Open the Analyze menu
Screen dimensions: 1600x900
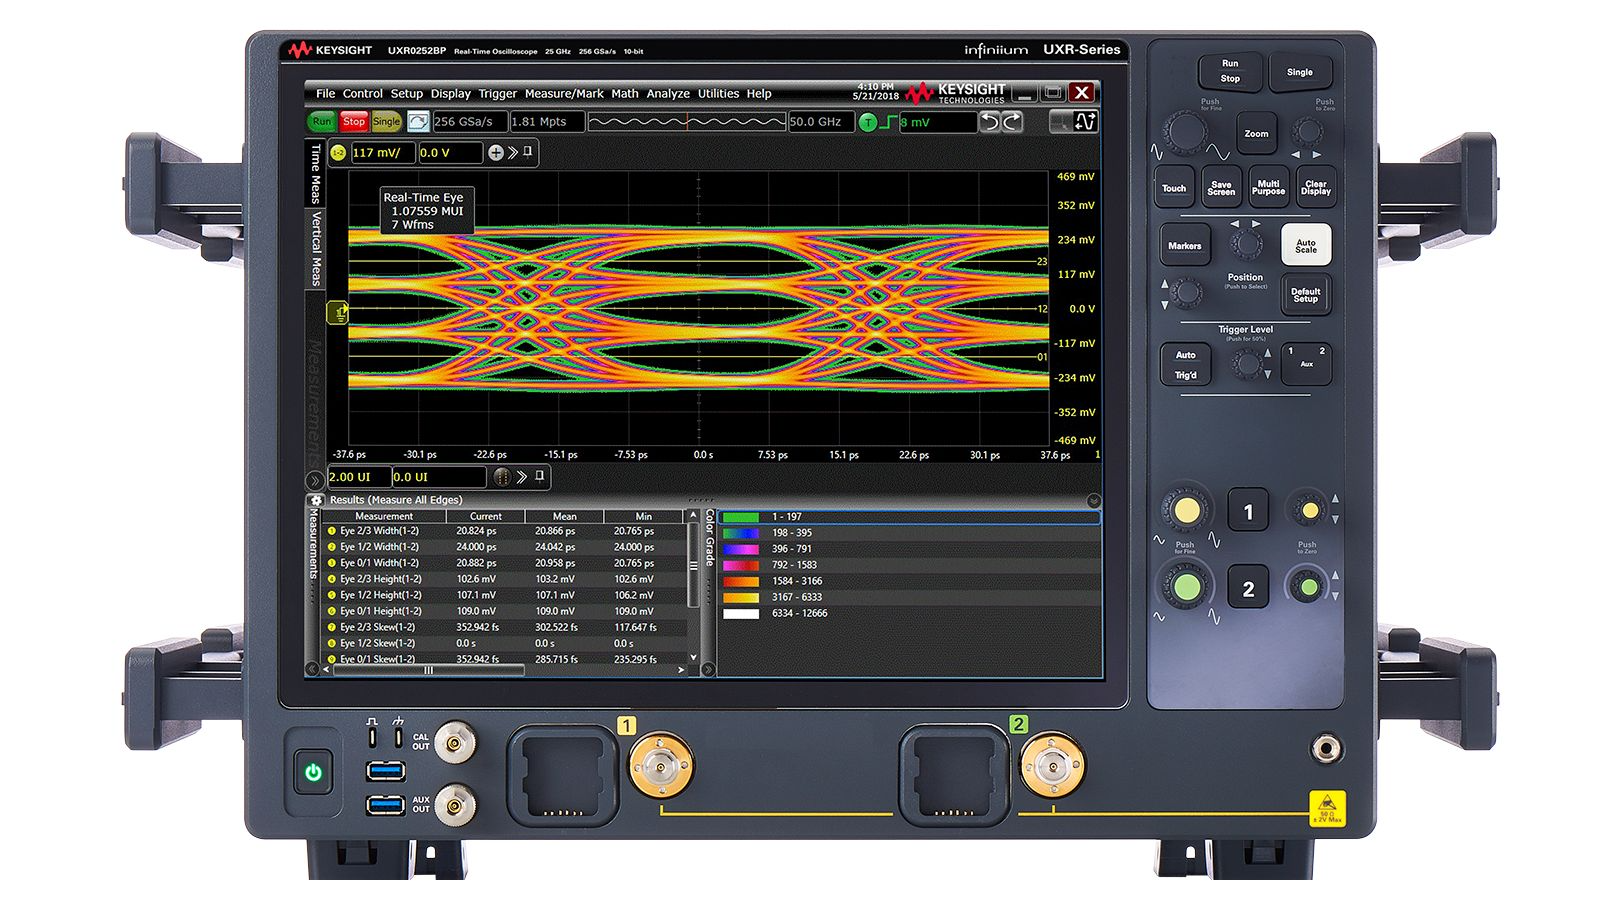(667, 94)
